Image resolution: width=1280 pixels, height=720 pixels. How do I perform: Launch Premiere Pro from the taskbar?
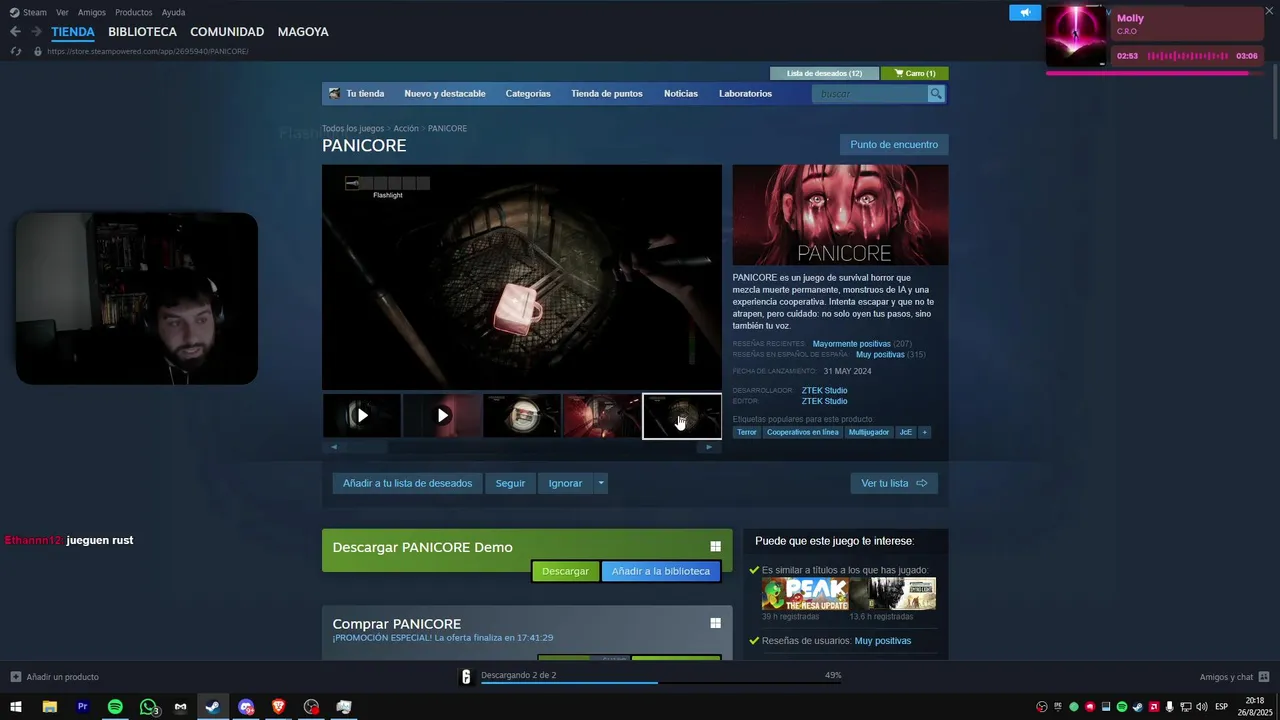click(82, 707)
